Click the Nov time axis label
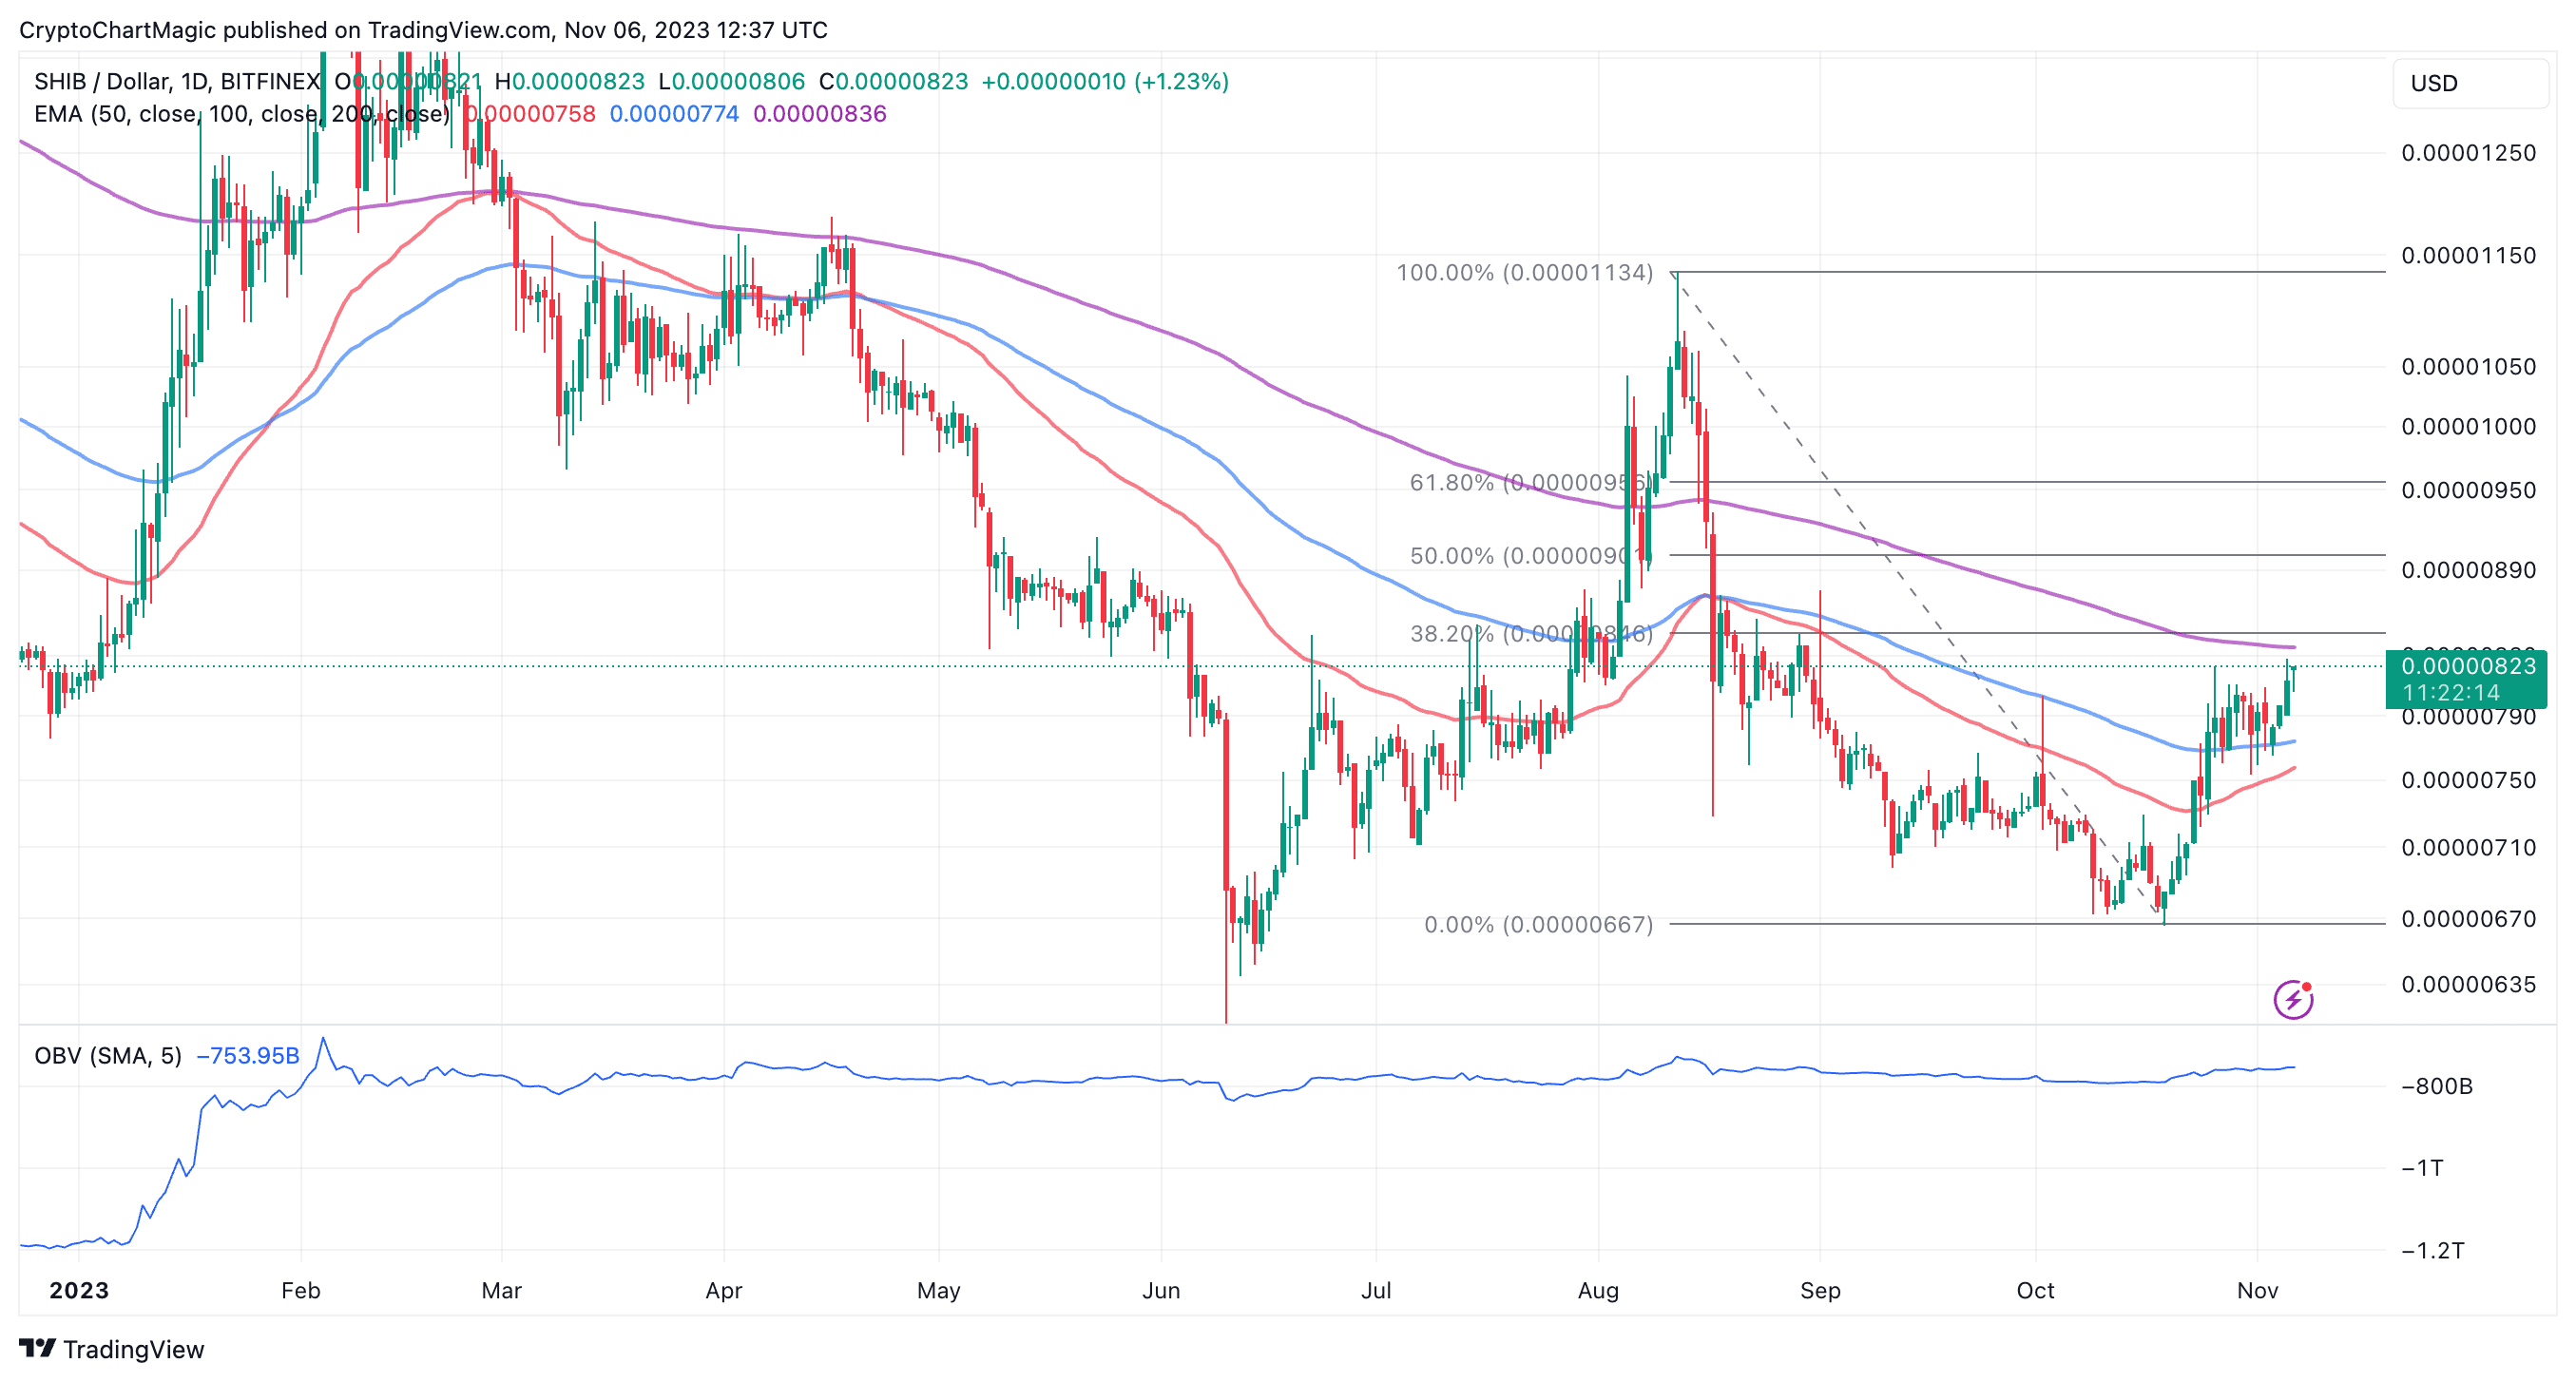This screenshot has height=1382, width=2576. (x=2256, y=1290)
